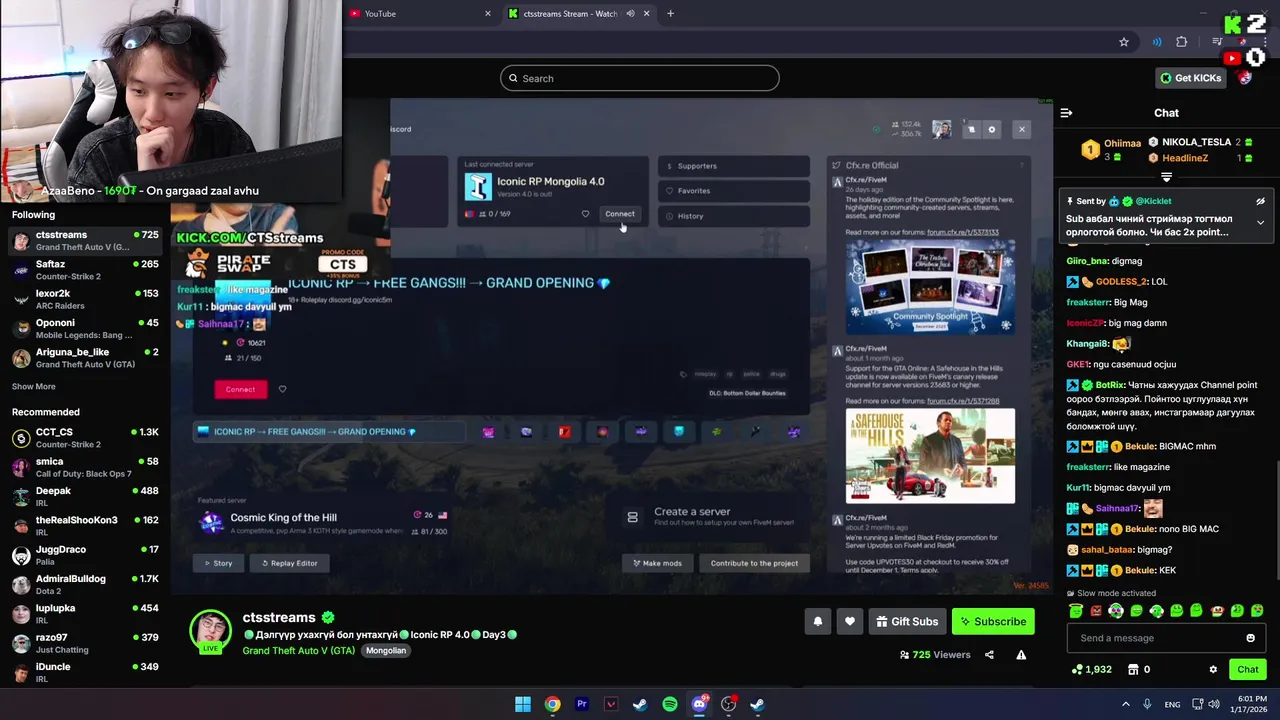Send message with the green Chat button
This screenshot has height=720, width=1280.
[x=1248, y=670]
